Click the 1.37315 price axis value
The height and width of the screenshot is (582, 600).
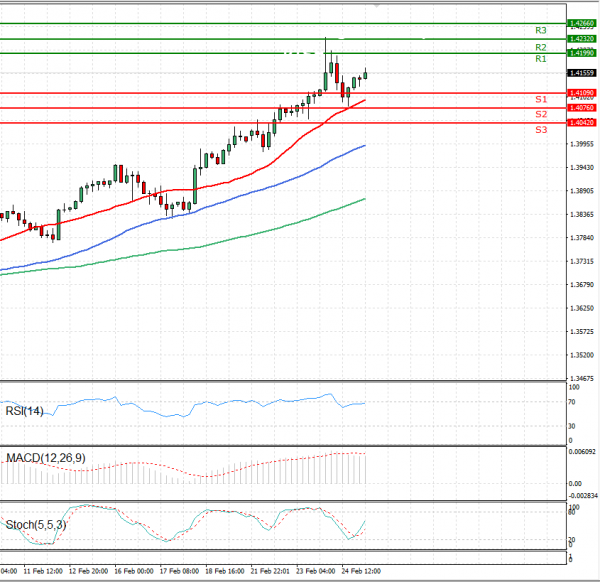click(x=582, y=261)
